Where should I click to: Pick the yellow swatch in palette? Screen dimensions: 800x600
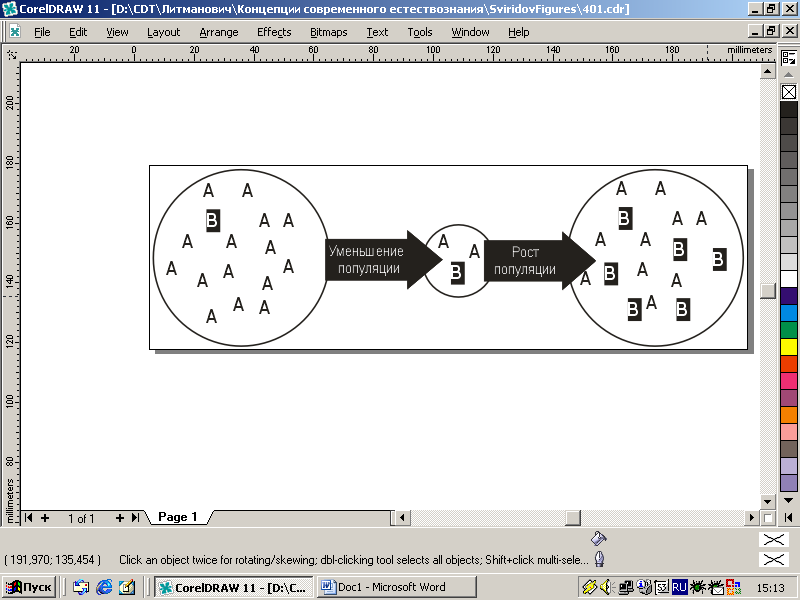[788, 347]
